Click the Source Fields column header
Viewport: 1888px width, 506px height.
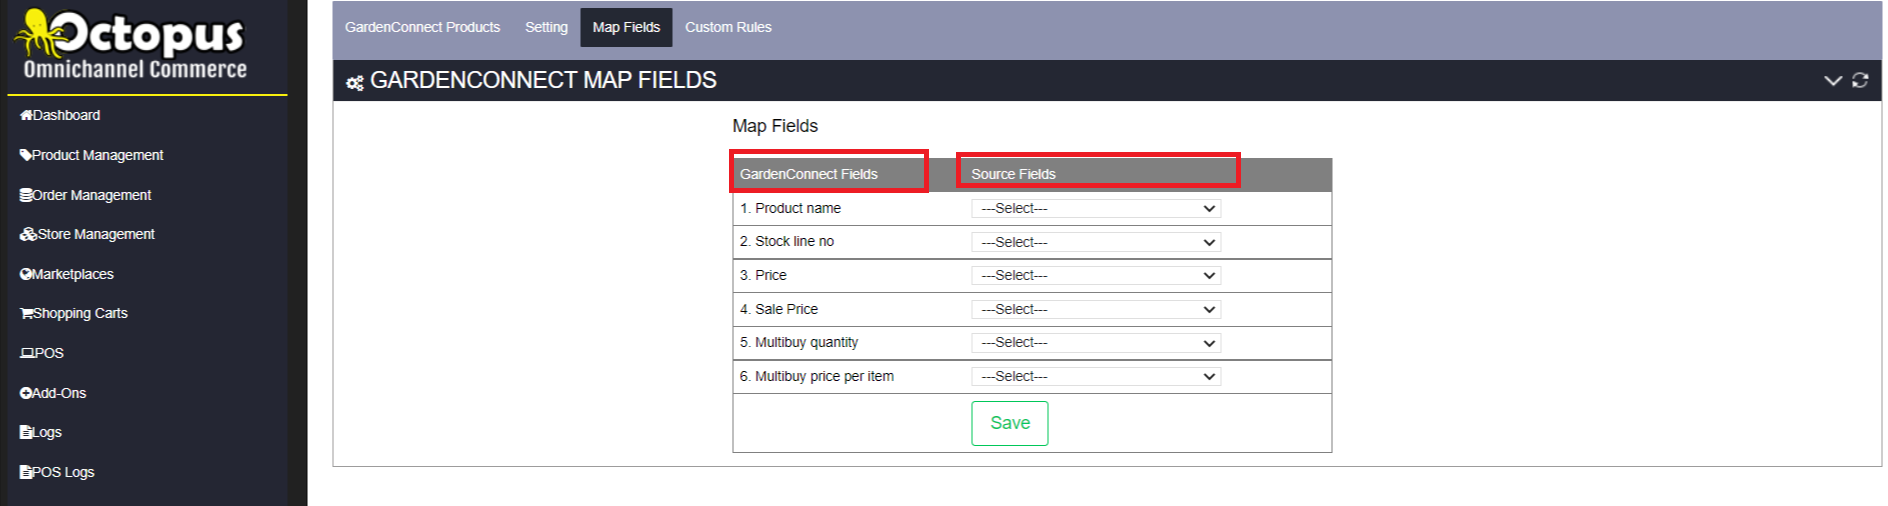(1013, 174)
